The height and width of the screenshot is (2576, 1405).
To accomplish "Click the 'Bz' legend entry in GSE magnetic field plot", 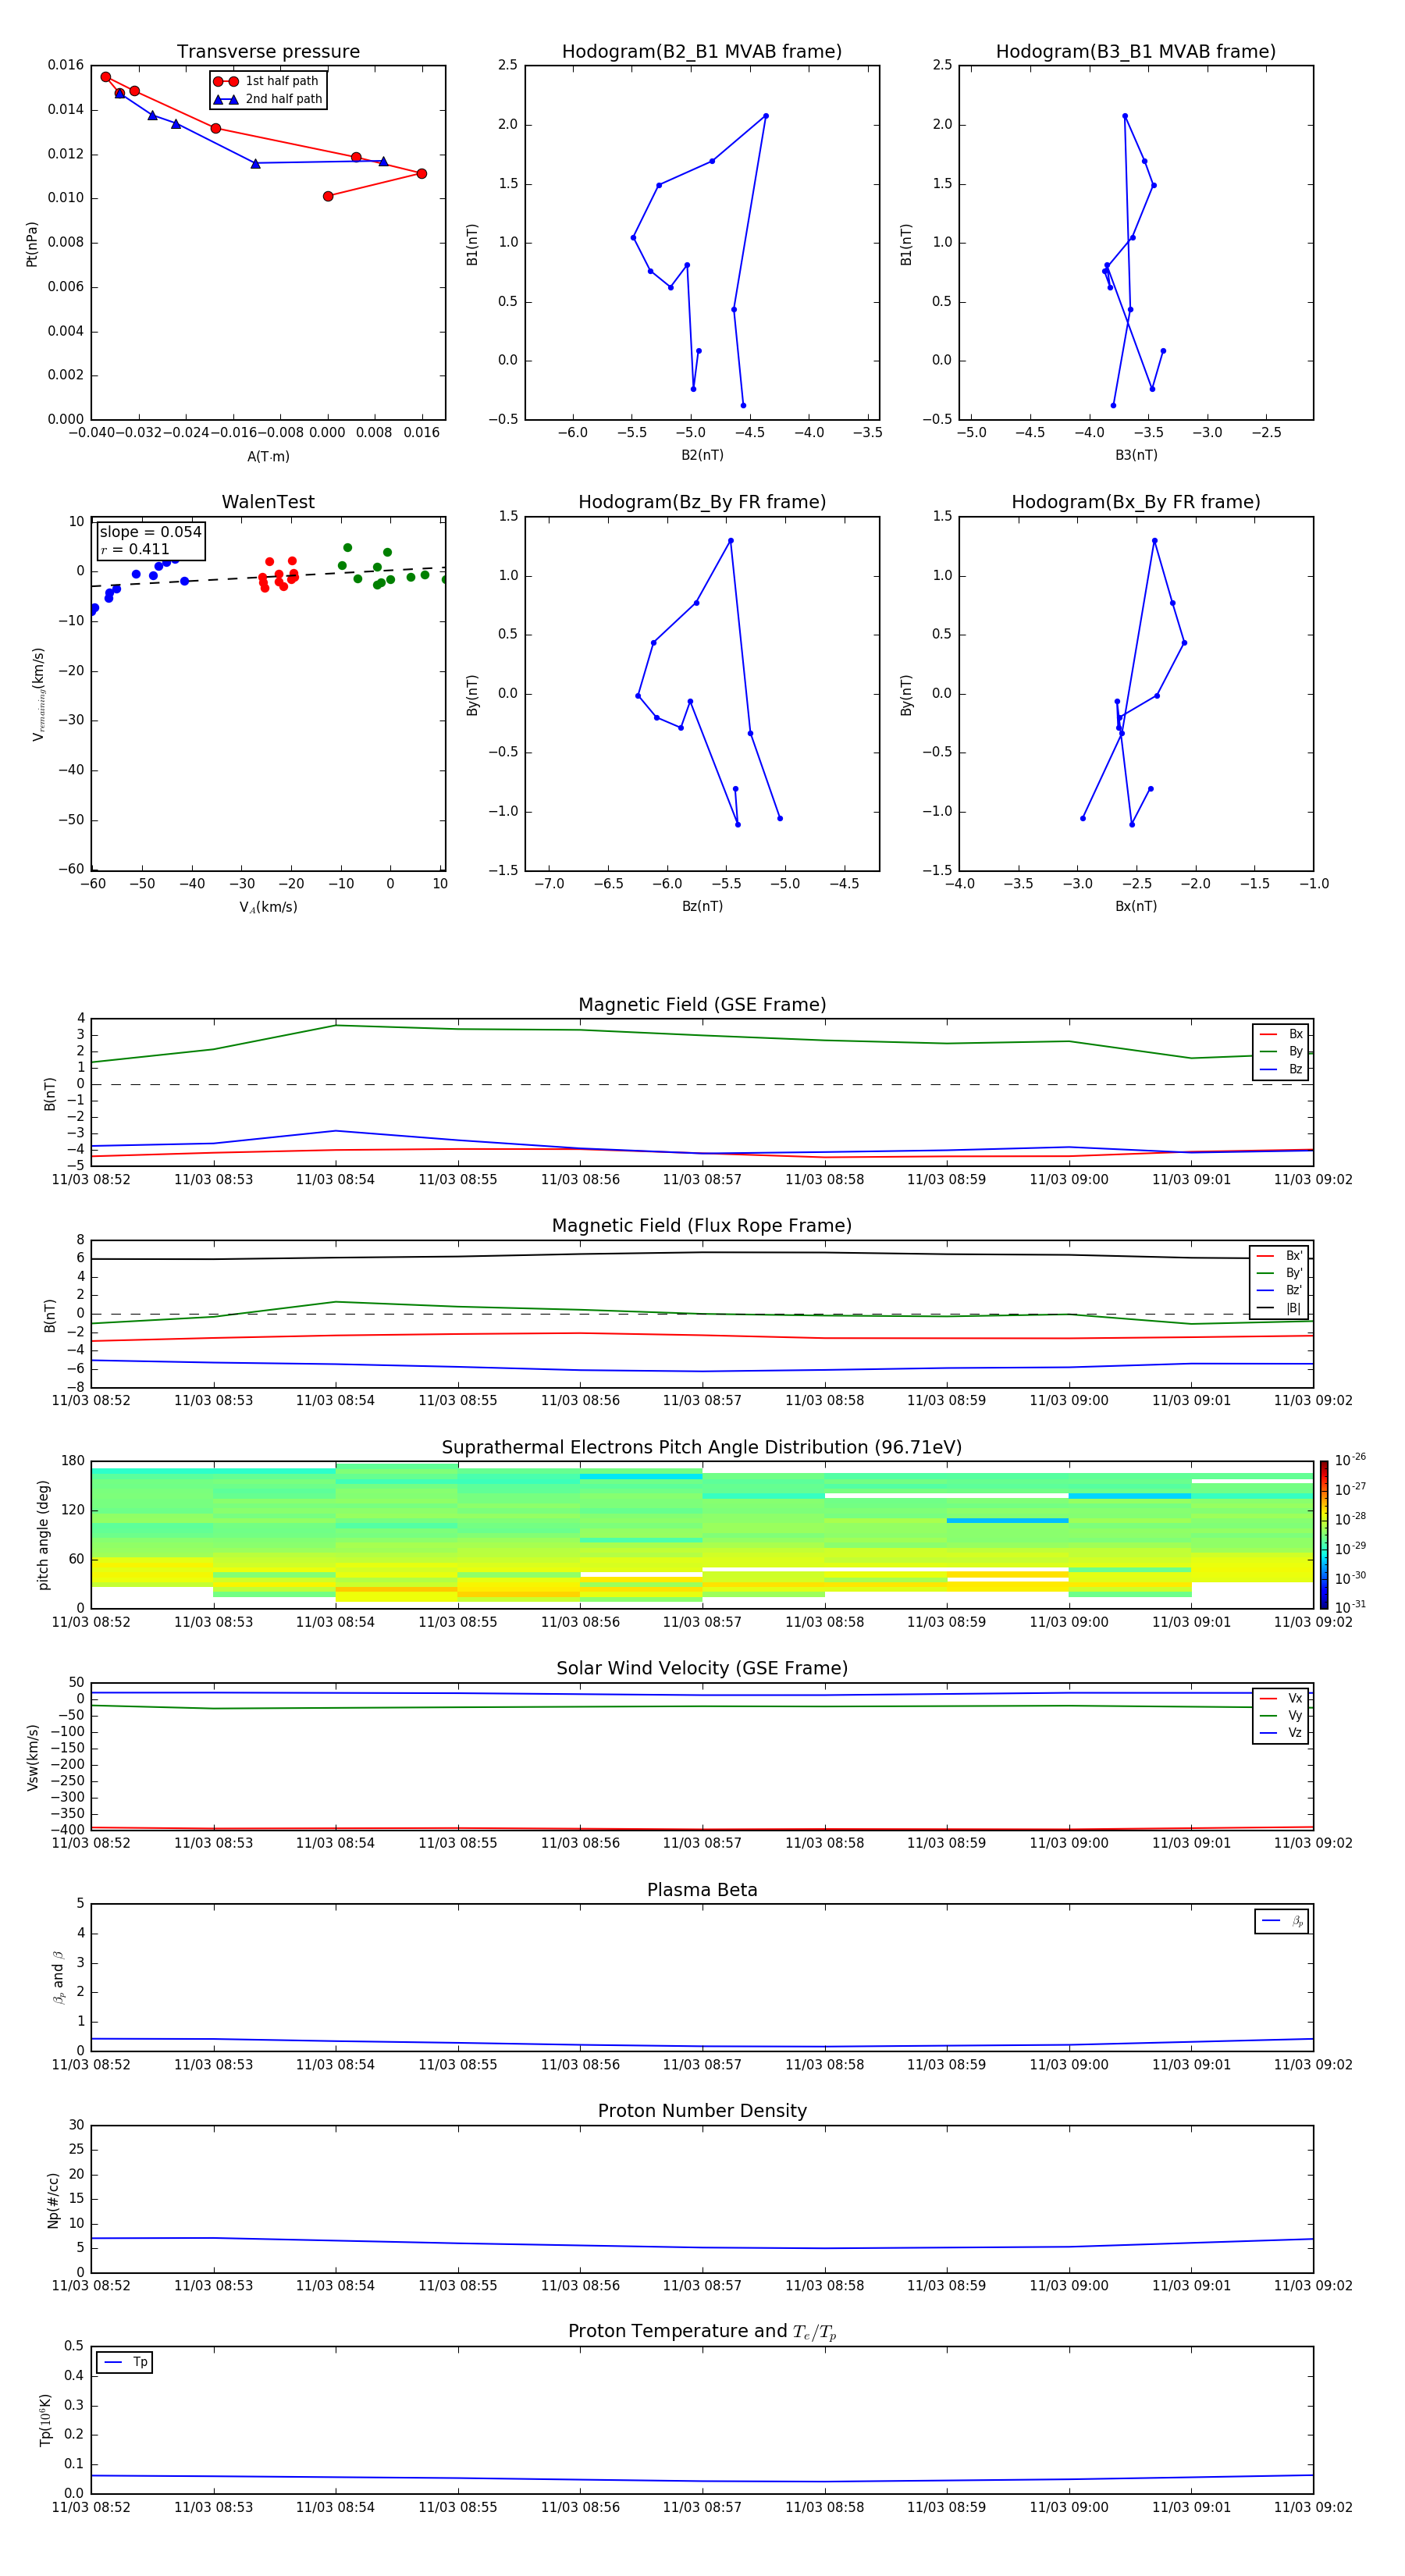I will click(x=1281, y=1069).
